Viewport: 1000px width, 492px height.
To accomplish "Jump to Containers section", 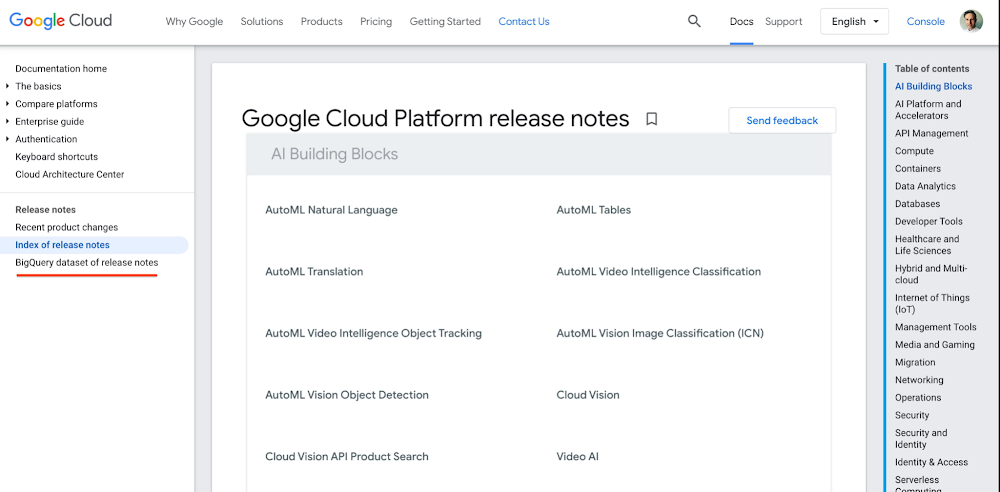I will (x=918, y=169).
